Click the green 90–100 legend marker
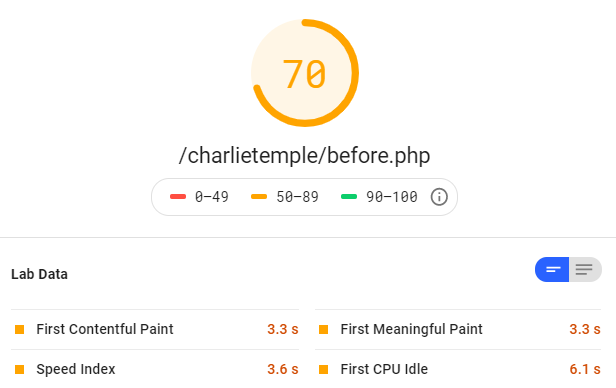616x388 pixels. click(349, 197)
